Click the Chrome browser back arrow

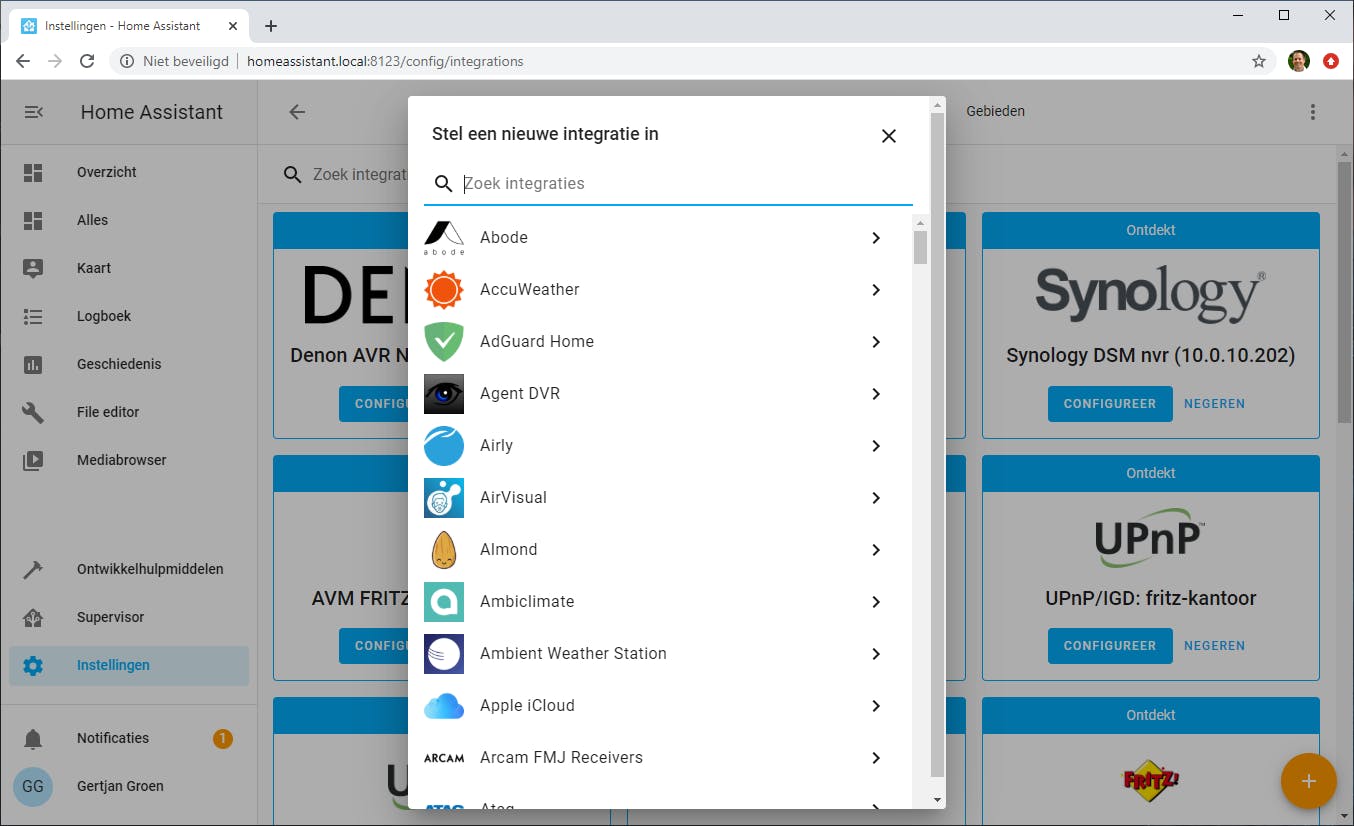tap(23, 61)
